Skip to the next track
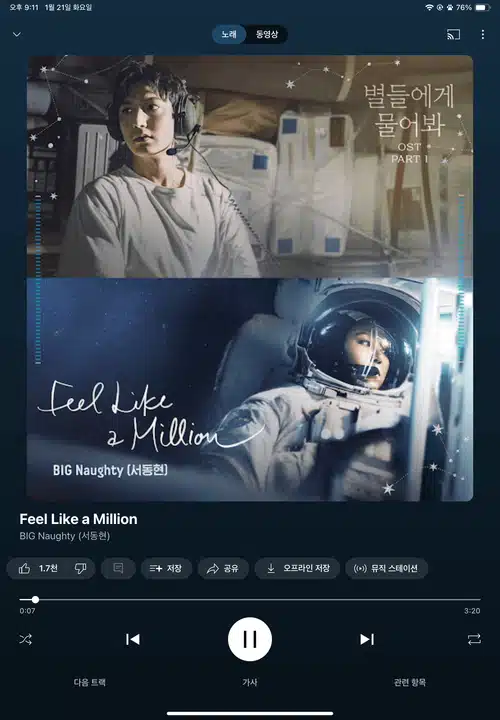The height and width of the screenshot is (720, 500). [367, 639]
